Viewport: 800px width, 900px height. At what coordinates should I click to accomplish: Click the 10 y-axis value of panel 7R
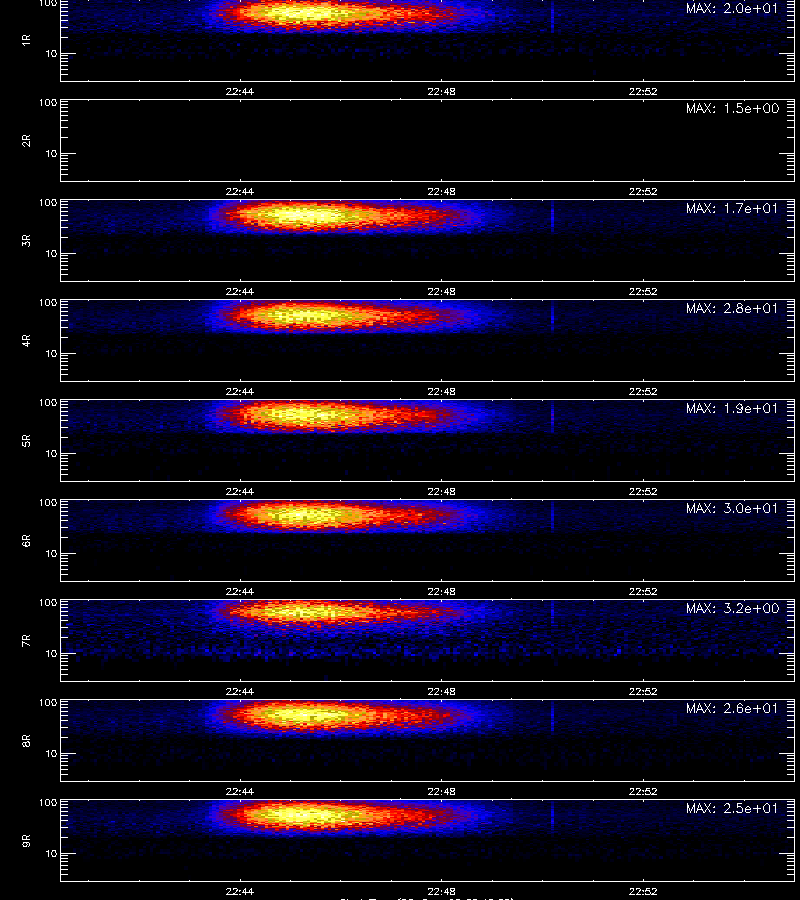click(x=51, y=653)
